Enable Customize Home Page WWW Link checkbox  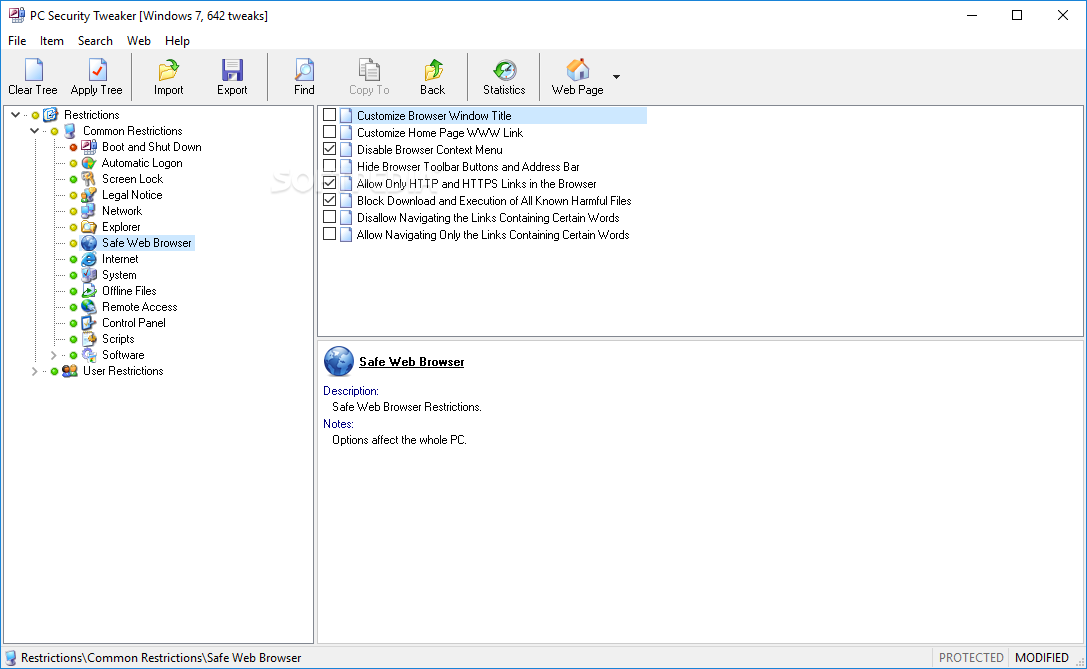330,132
